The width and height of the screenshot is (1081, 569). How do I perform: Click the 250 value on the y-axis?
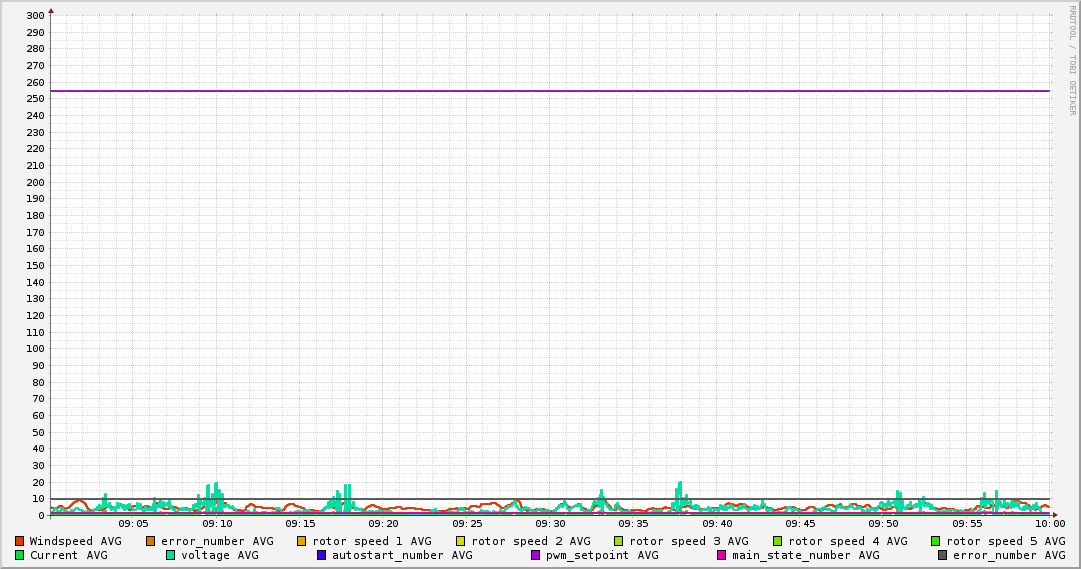click(x=35, y=99)
